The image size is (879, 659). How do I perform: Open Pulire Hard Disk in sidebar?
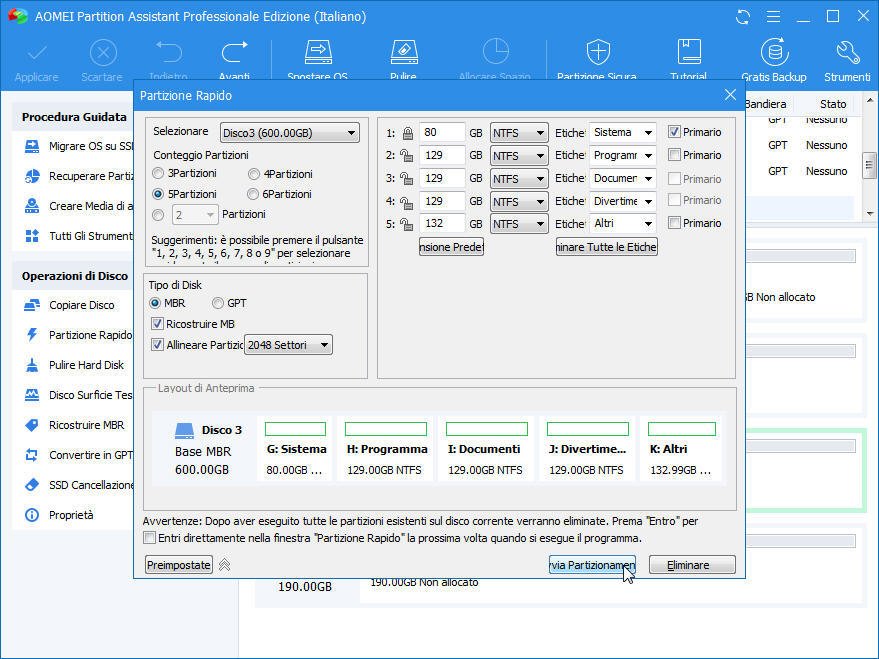point(86,365)
